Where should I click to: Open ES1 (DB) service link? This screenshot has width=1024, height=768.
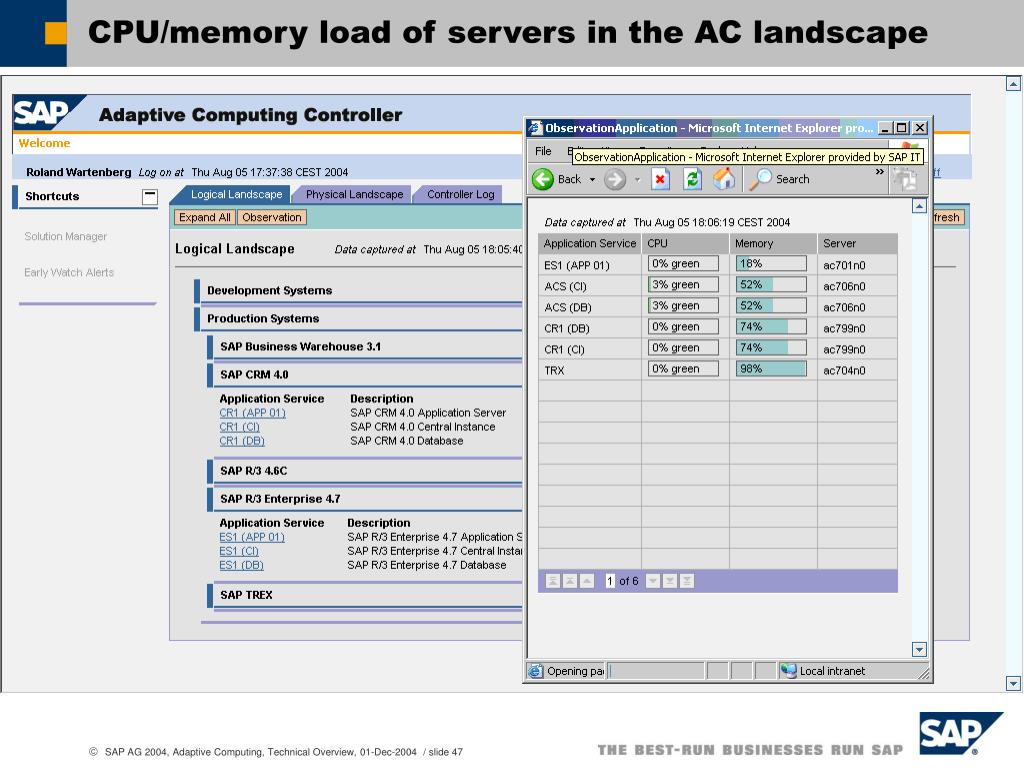point(241,566)
